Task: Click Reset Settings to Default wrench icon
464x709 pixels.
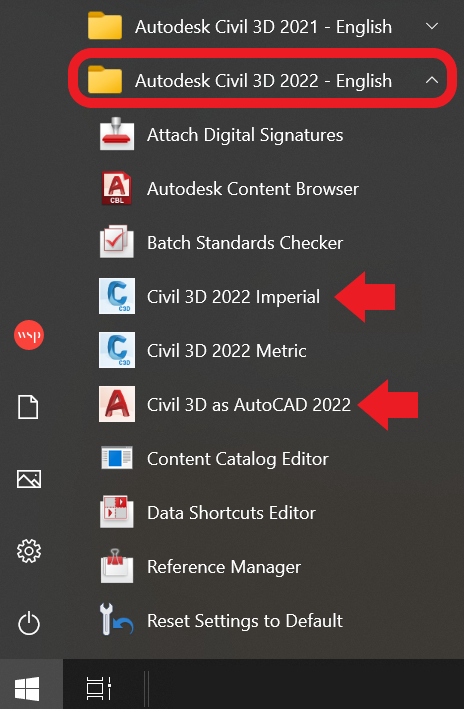Action: pyautogui.click(x=117, y=619)
